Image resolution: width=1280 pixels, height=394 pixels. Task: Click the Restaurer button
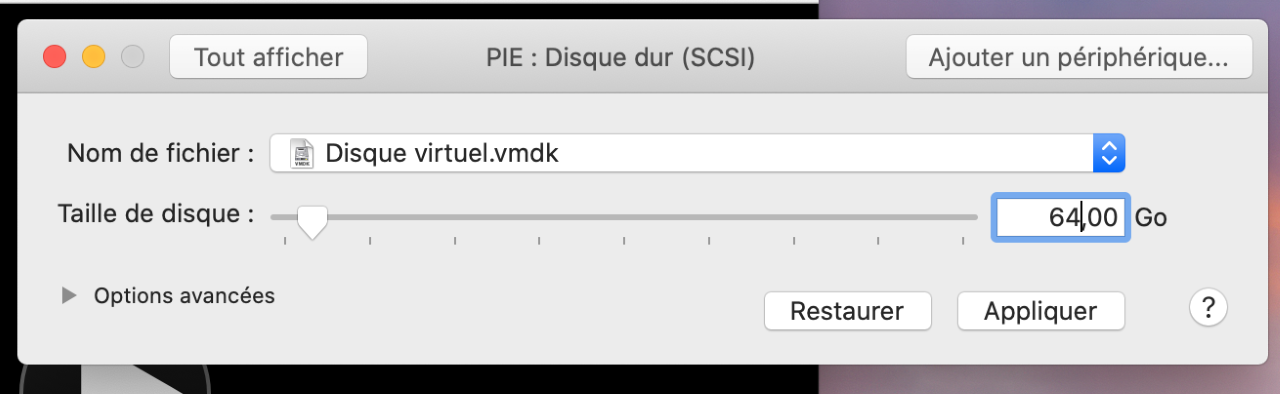pyautogui.click(x=847, y=311)
